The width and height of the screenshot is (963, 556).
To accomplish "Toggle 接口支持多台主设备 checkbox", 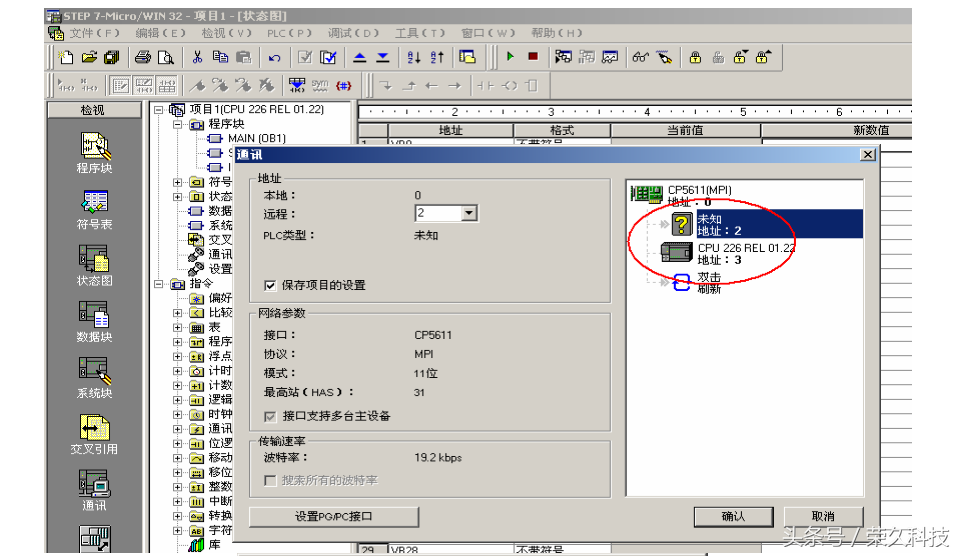I will click(270, 416).
